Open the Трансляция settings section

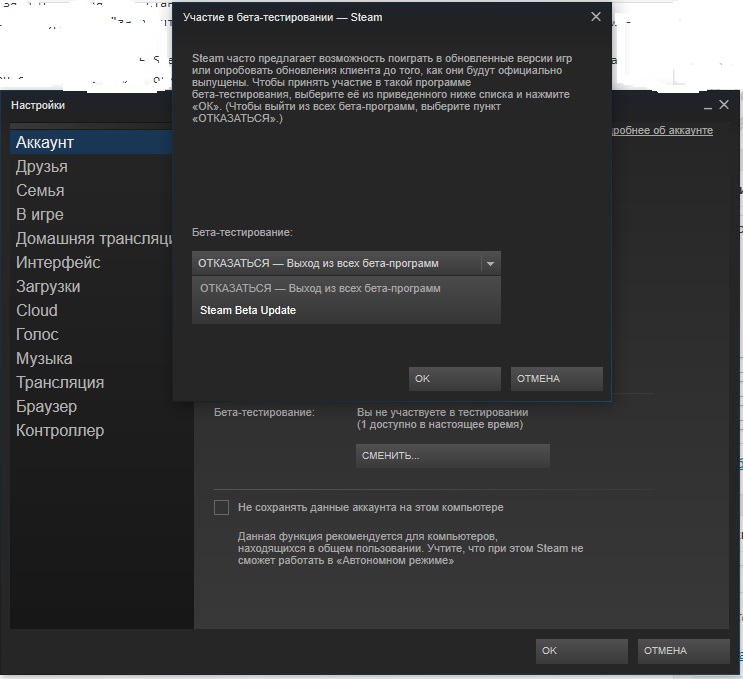[91, 382]
